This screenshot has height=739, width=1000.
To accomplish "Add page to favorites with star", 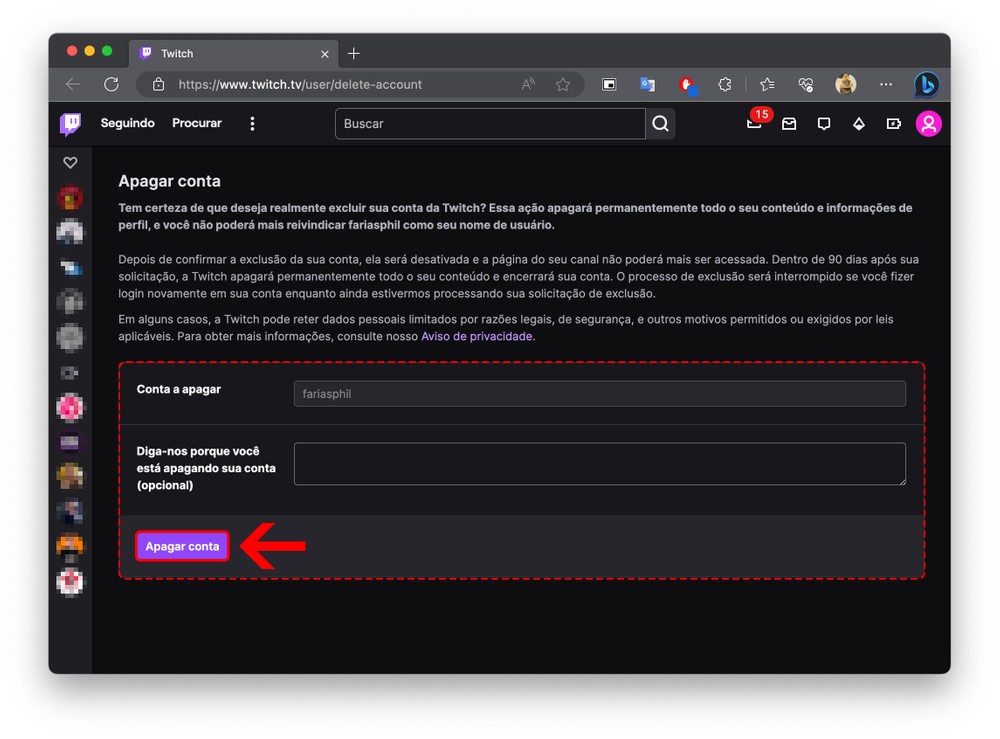I will click(x=562, y=84).
